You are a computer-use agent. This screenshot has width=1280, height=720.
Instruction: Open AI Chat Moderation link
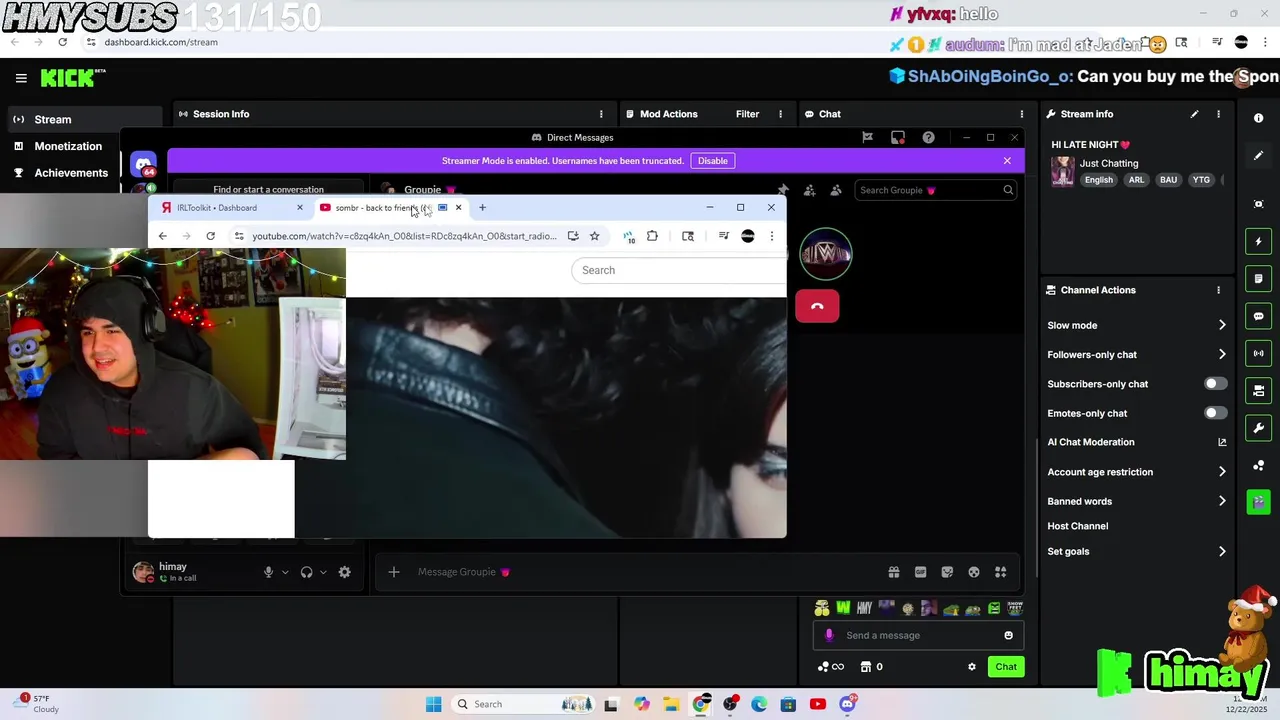[x=1137, y=442]
